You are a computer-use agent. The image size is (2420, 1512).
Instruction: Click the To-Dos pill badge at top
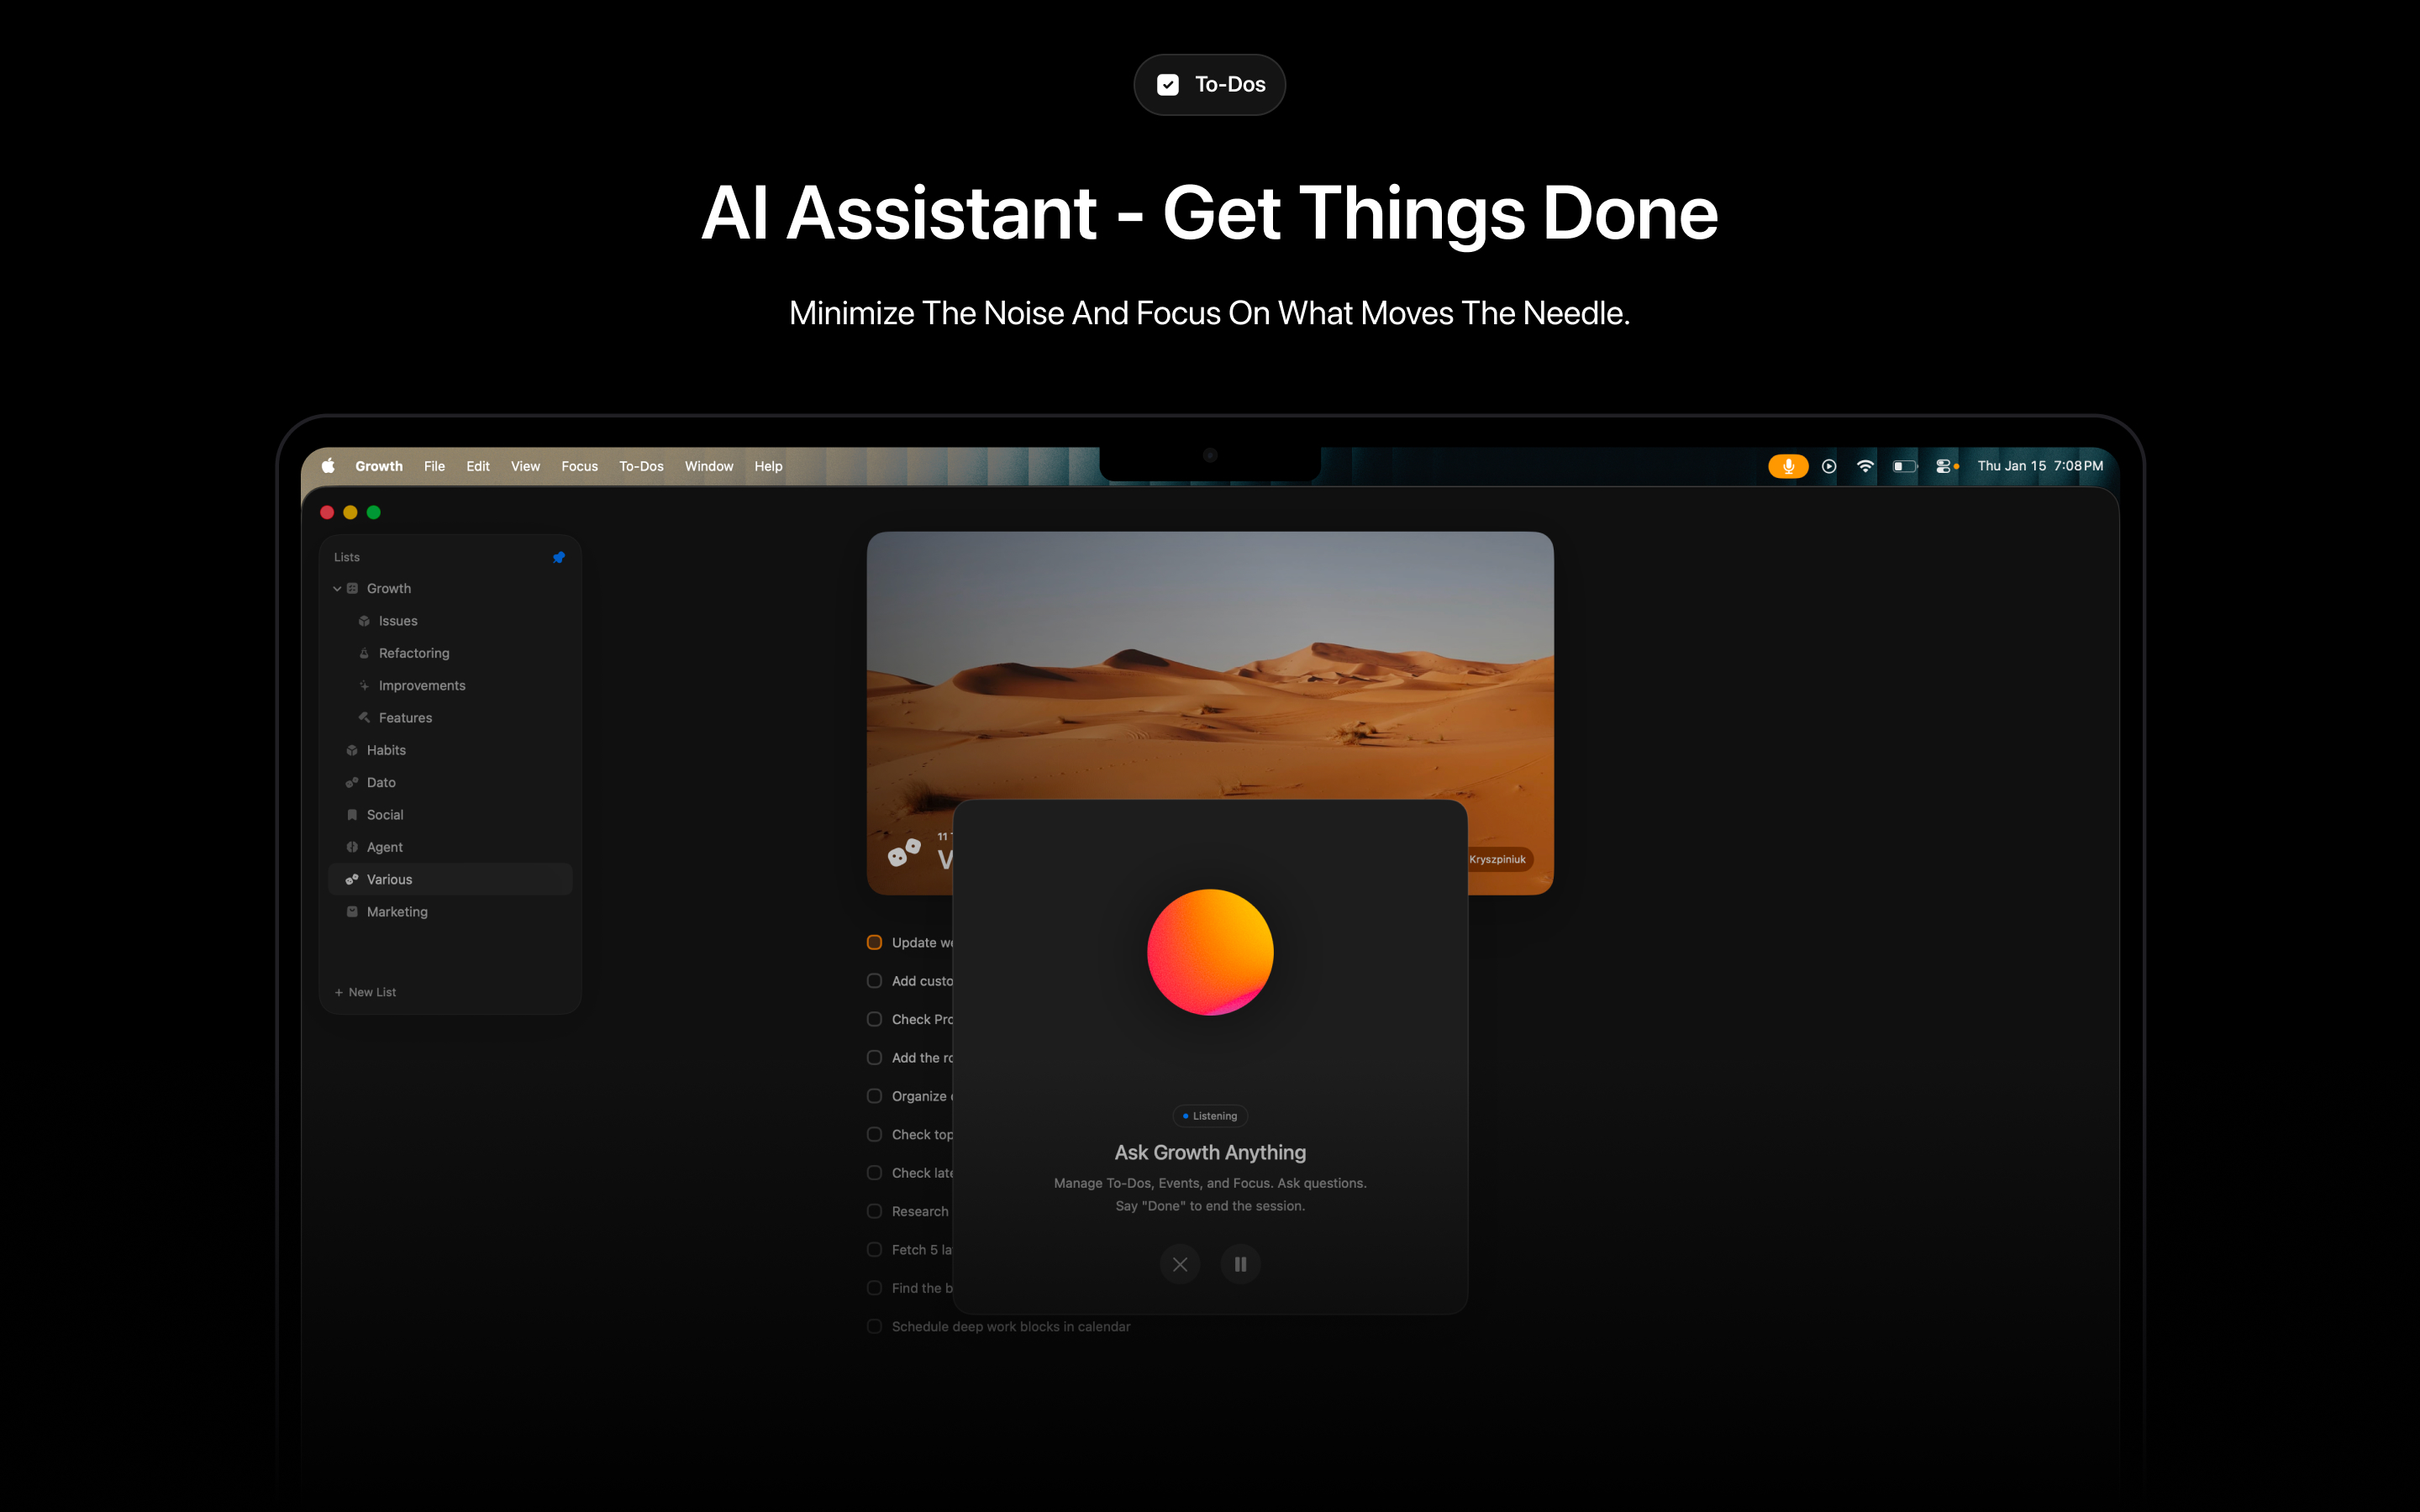(x=1210, y=85)
